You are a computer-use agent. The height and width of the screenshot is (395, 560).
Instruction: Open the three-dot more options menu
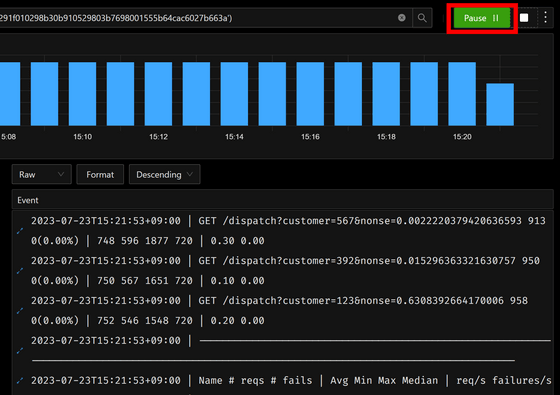point(545,18)
